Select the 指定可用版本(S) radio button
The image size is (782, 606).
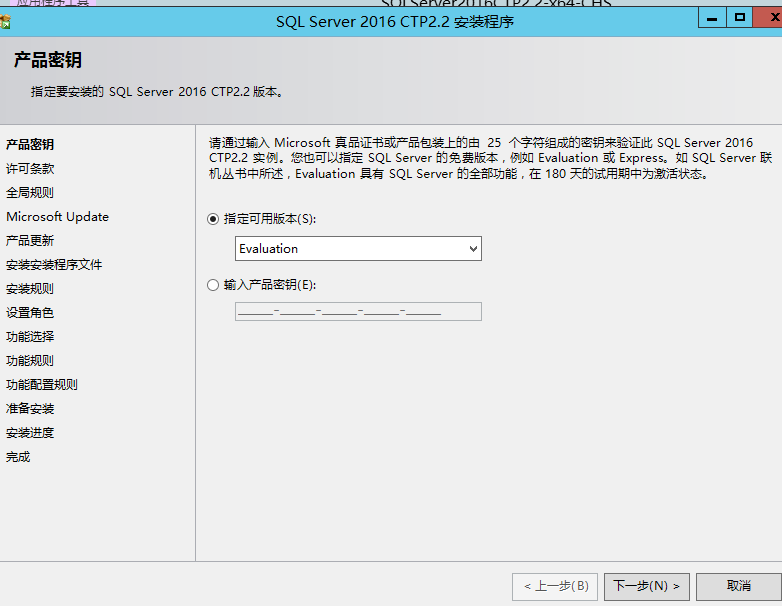pyautogui.click(x=213, y=219)
